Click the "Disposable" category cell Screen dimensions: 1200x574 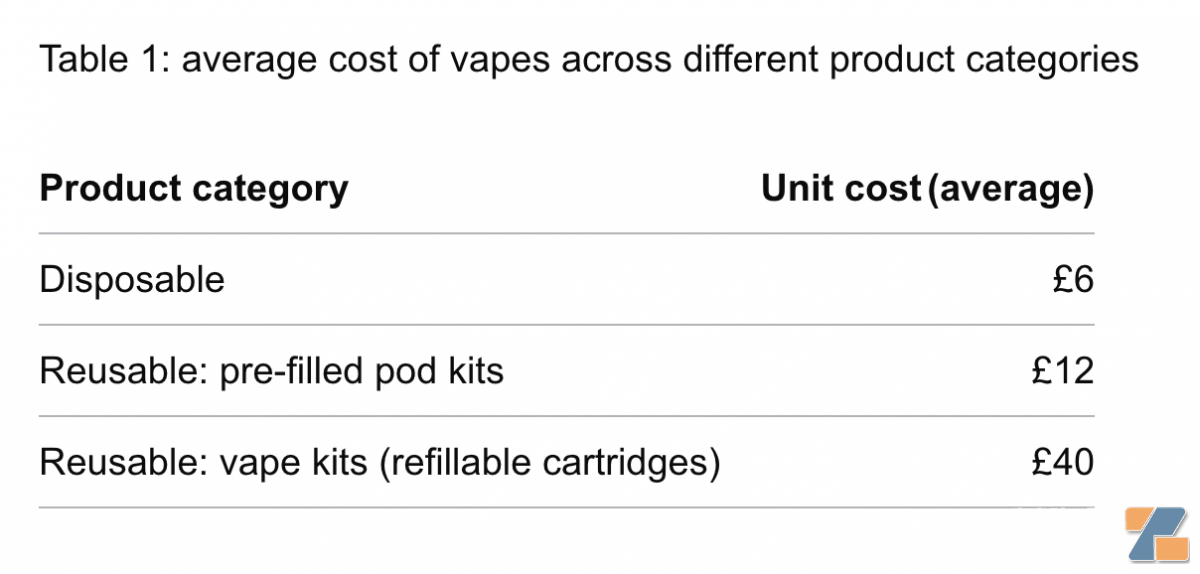[x=132, y=279]
